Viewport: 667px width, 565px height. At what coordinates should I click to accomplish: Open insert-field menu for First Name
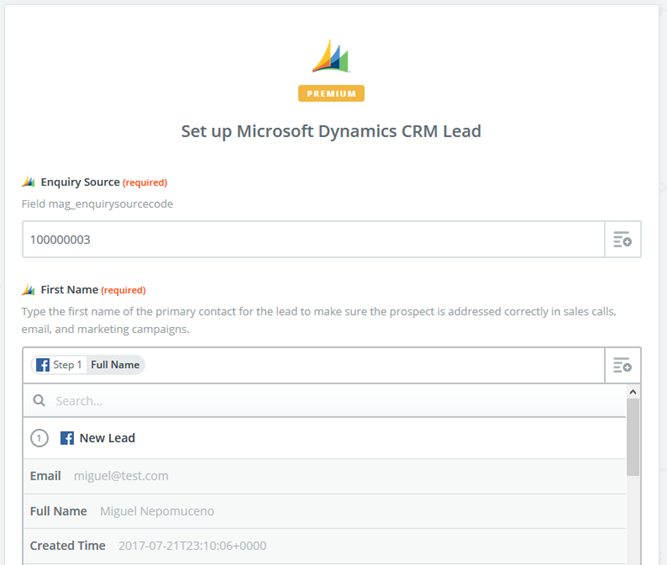click(622, 365)
